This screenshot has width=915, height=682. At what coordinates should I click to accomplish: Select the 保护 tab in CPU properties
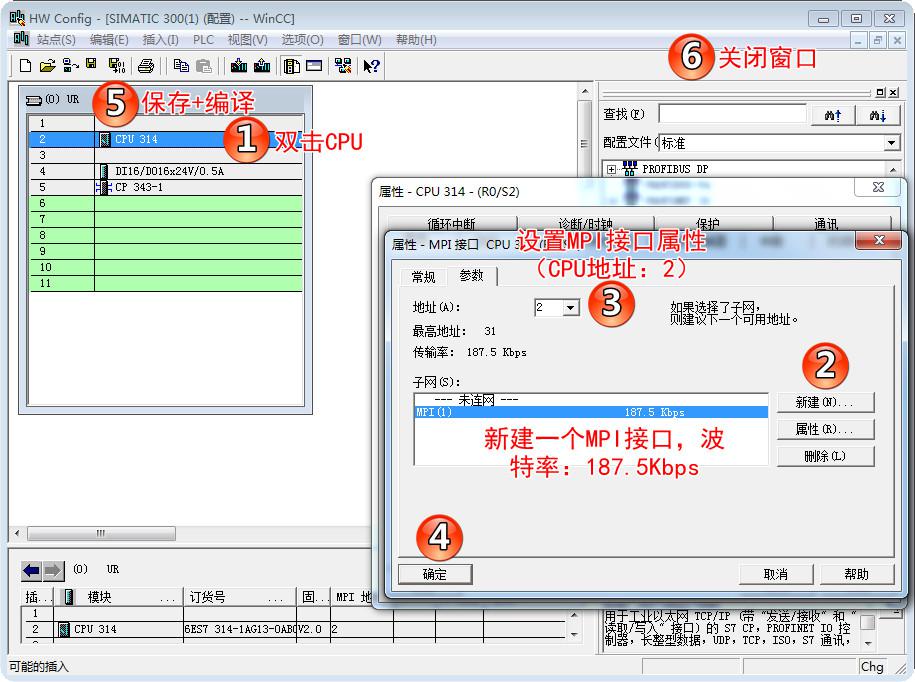click(708, 223)
